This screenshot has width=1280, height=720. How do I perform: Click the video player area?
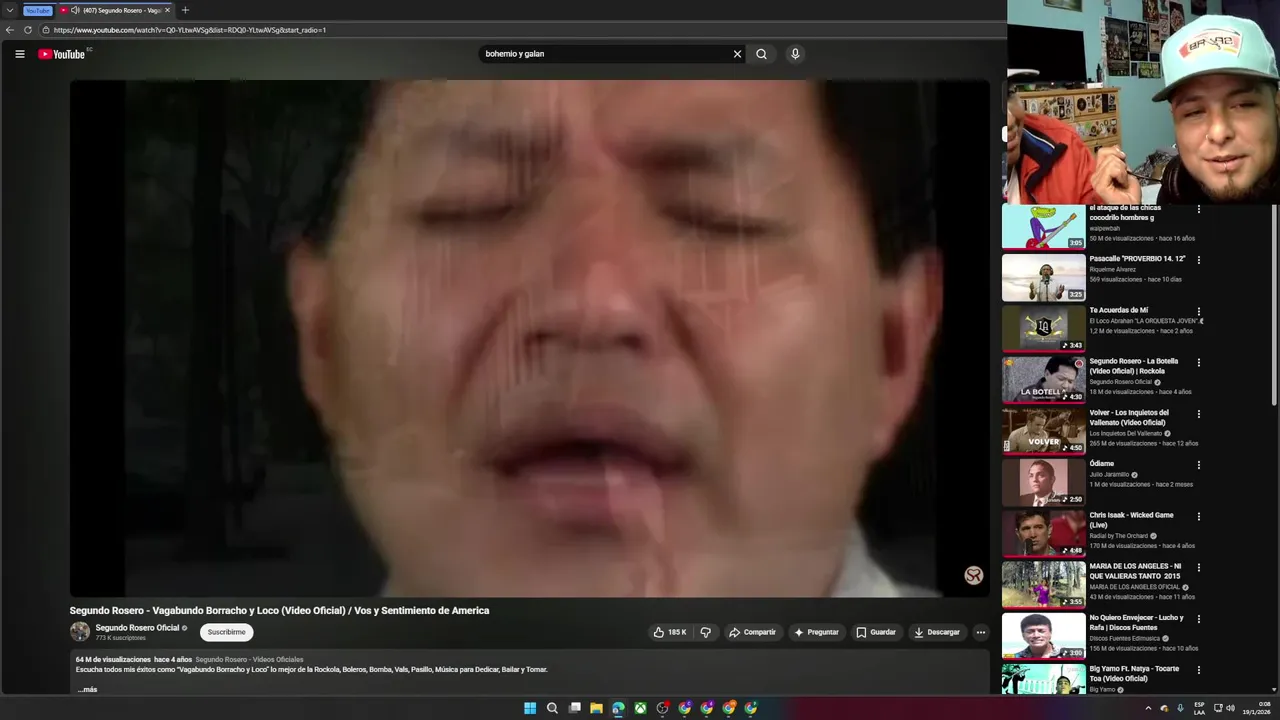click(x=529, y=338)
